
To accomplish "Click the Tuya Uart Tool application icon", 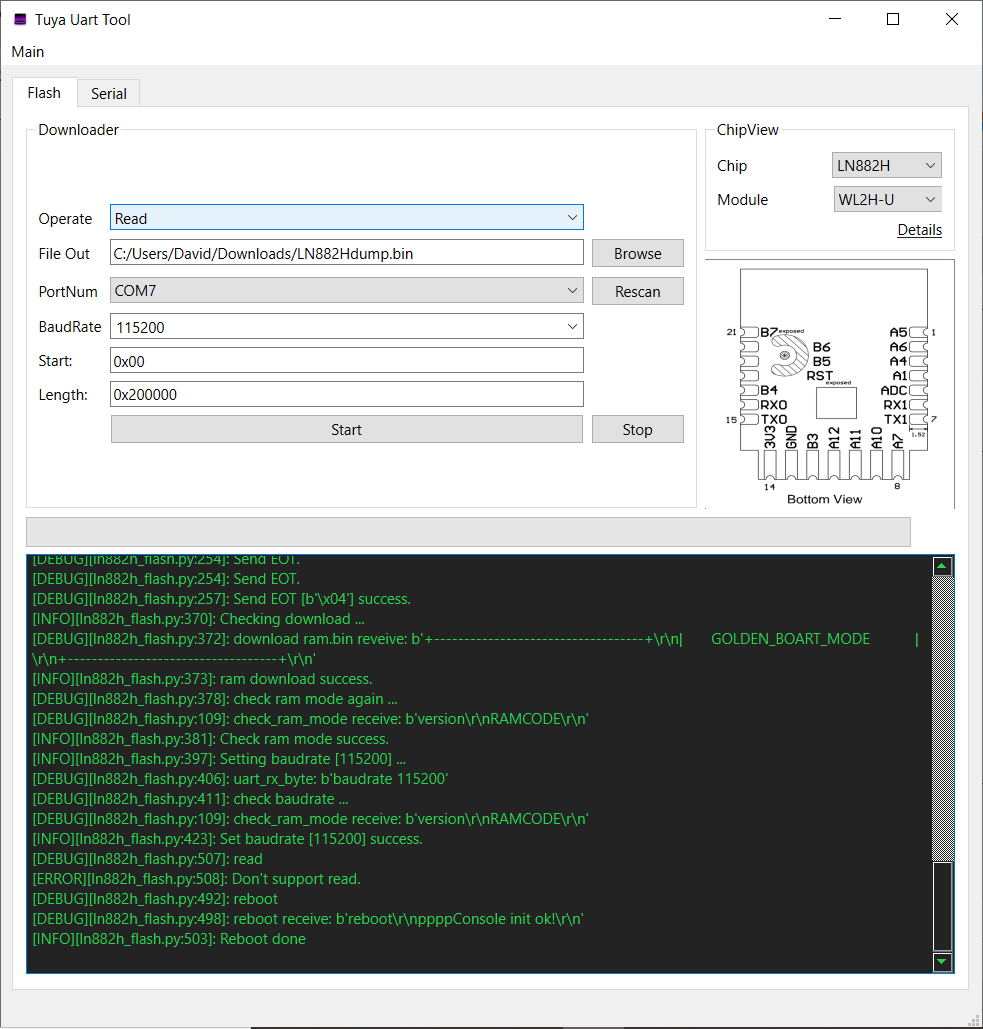I will [x=21, y=19].
